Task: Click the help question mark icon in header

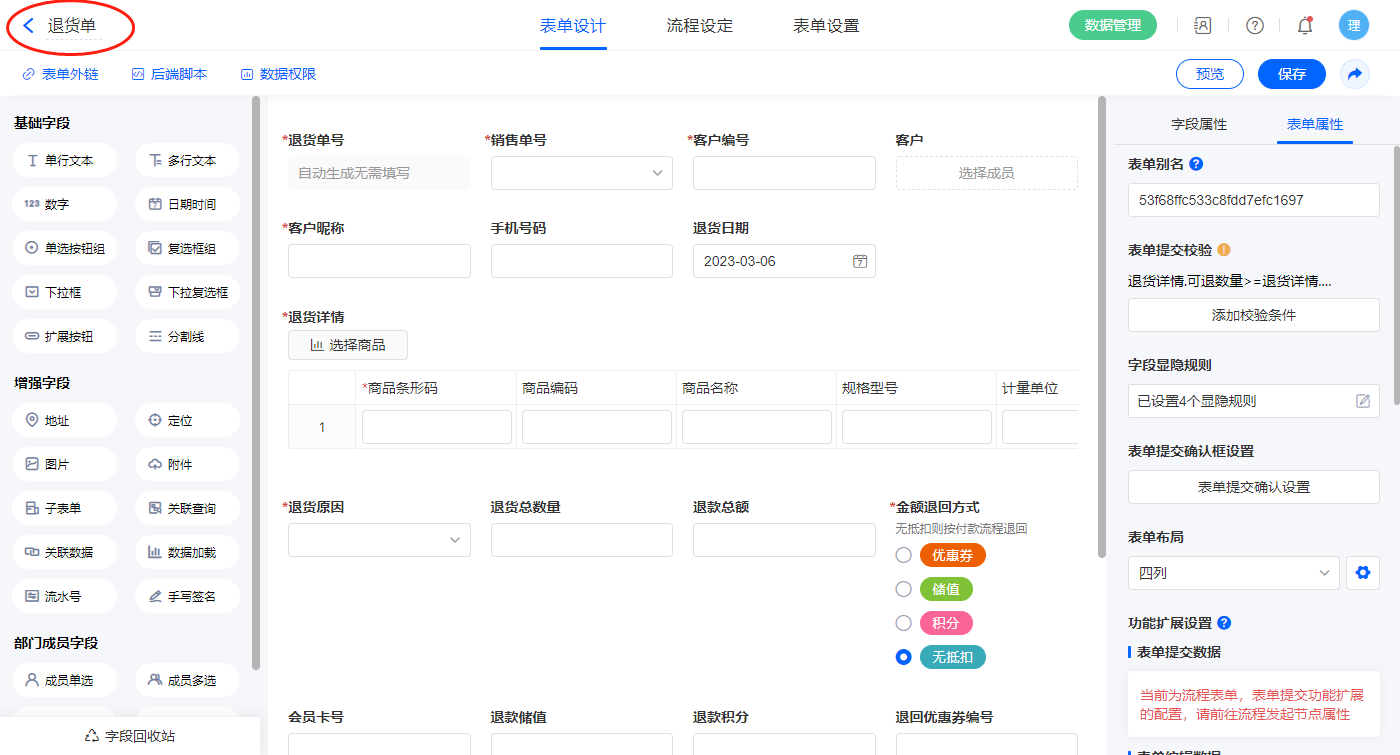Action: point(1254,26)
